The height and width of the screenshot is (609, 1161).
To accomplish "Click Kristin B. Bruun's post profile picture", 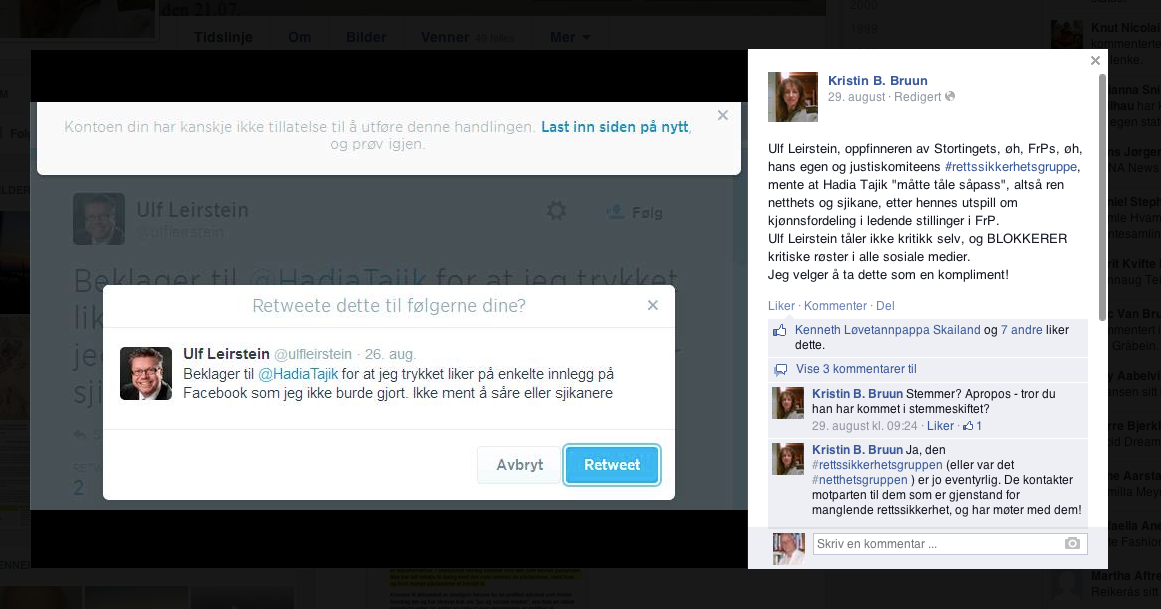I will 793,97.
